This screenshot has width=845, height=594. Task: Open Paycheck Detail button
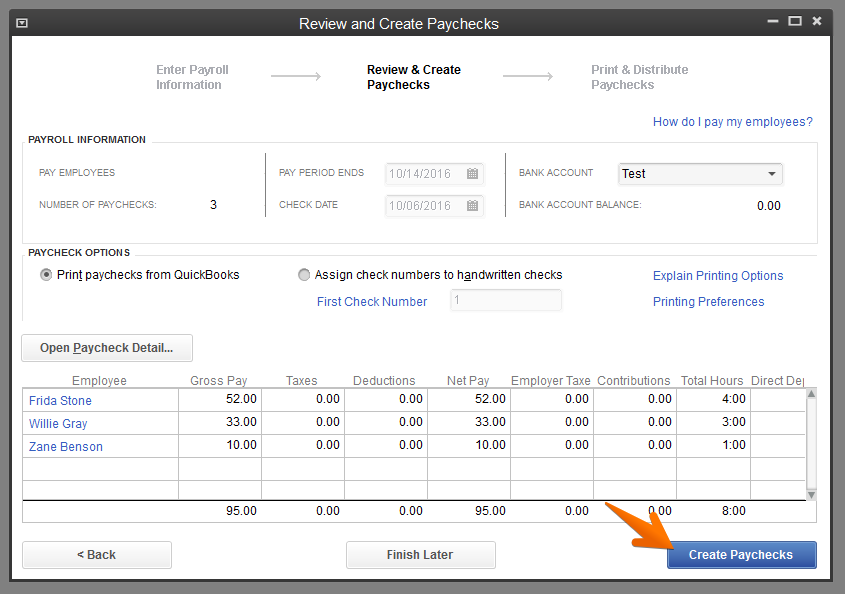point(107,348)
